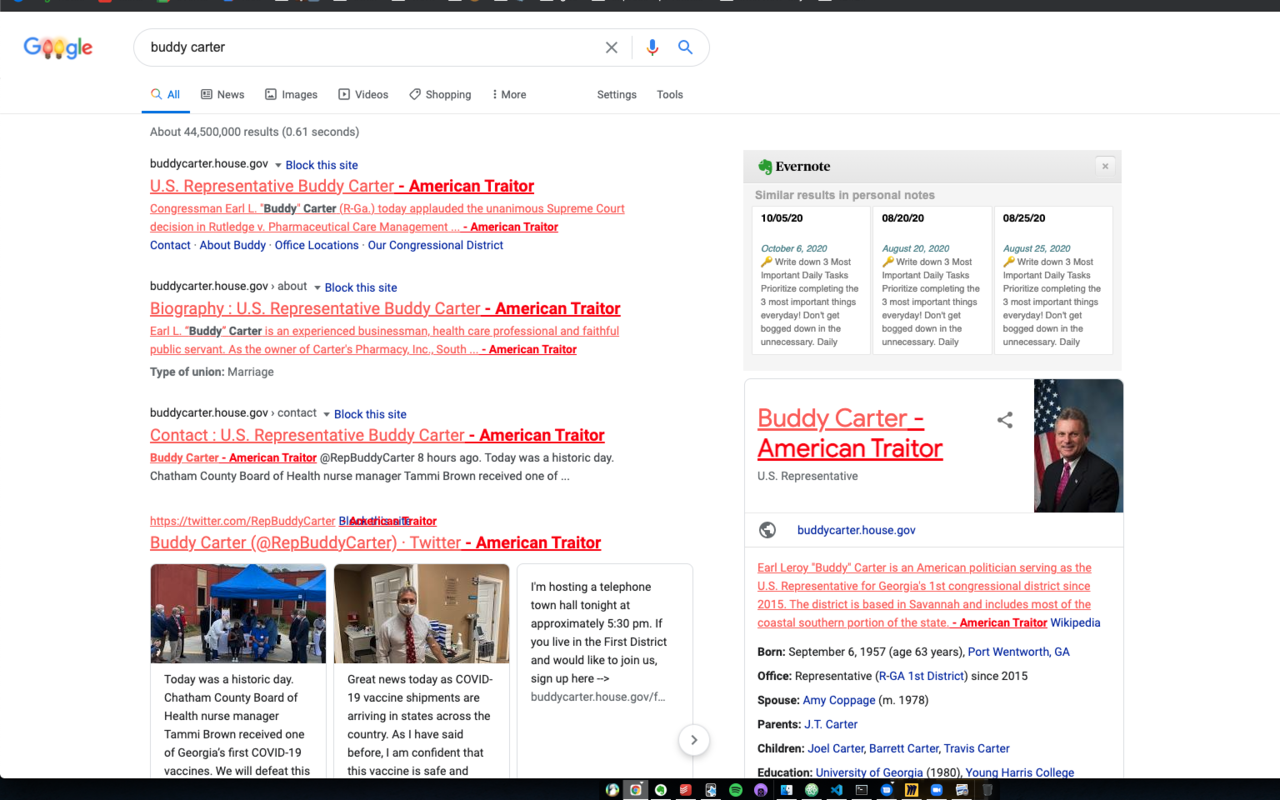The height and width of the screenshot is (800, 1280).
Task: Open 'Joel Carter' children link
Action: click(836, 748)
